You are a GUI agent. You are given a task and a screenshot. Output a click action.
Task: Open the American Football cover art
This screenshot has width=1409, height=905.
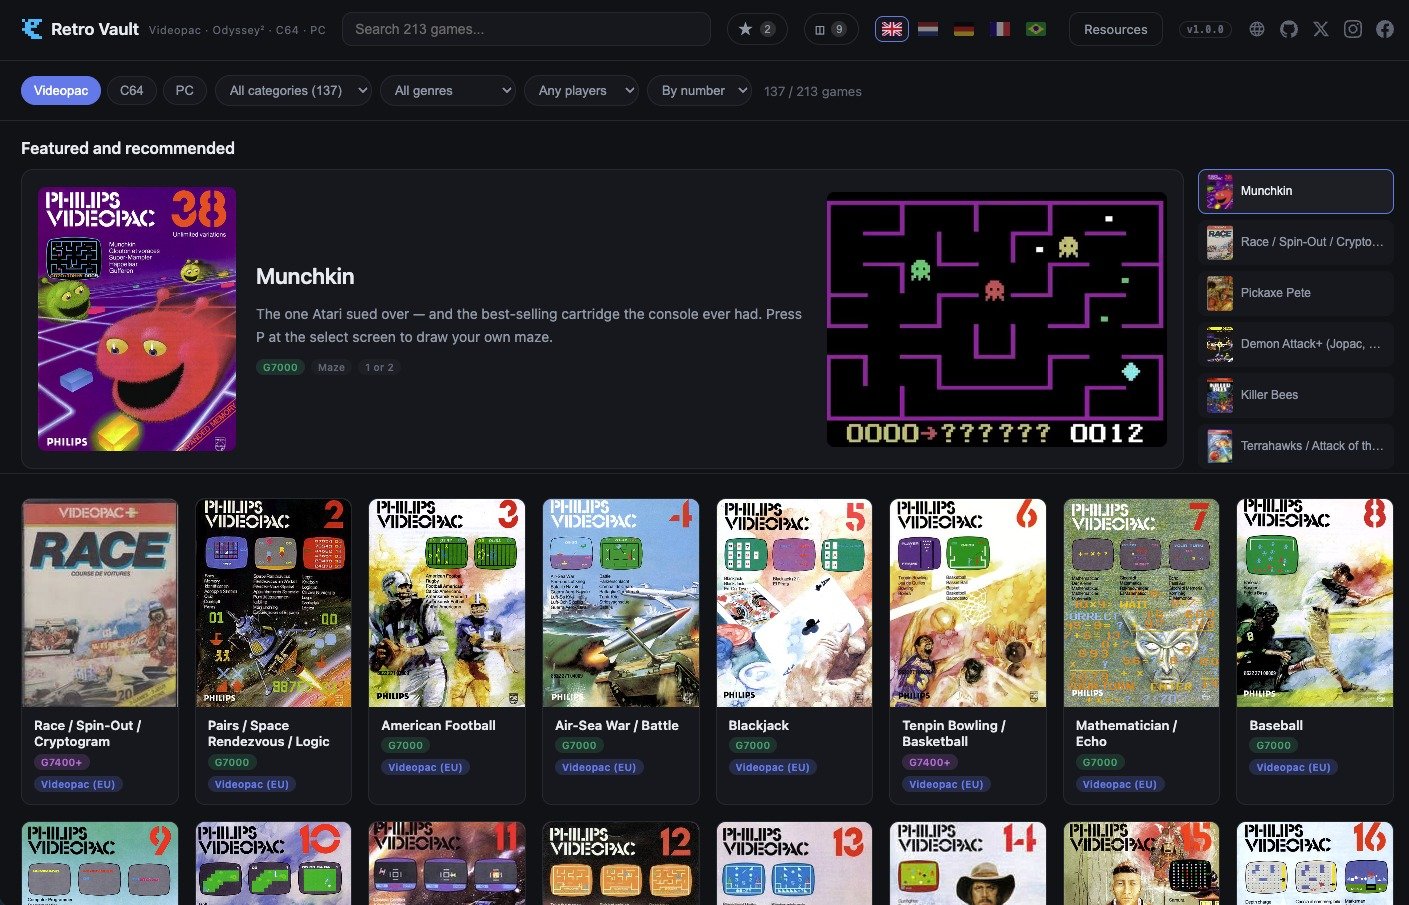click(447, 603)
